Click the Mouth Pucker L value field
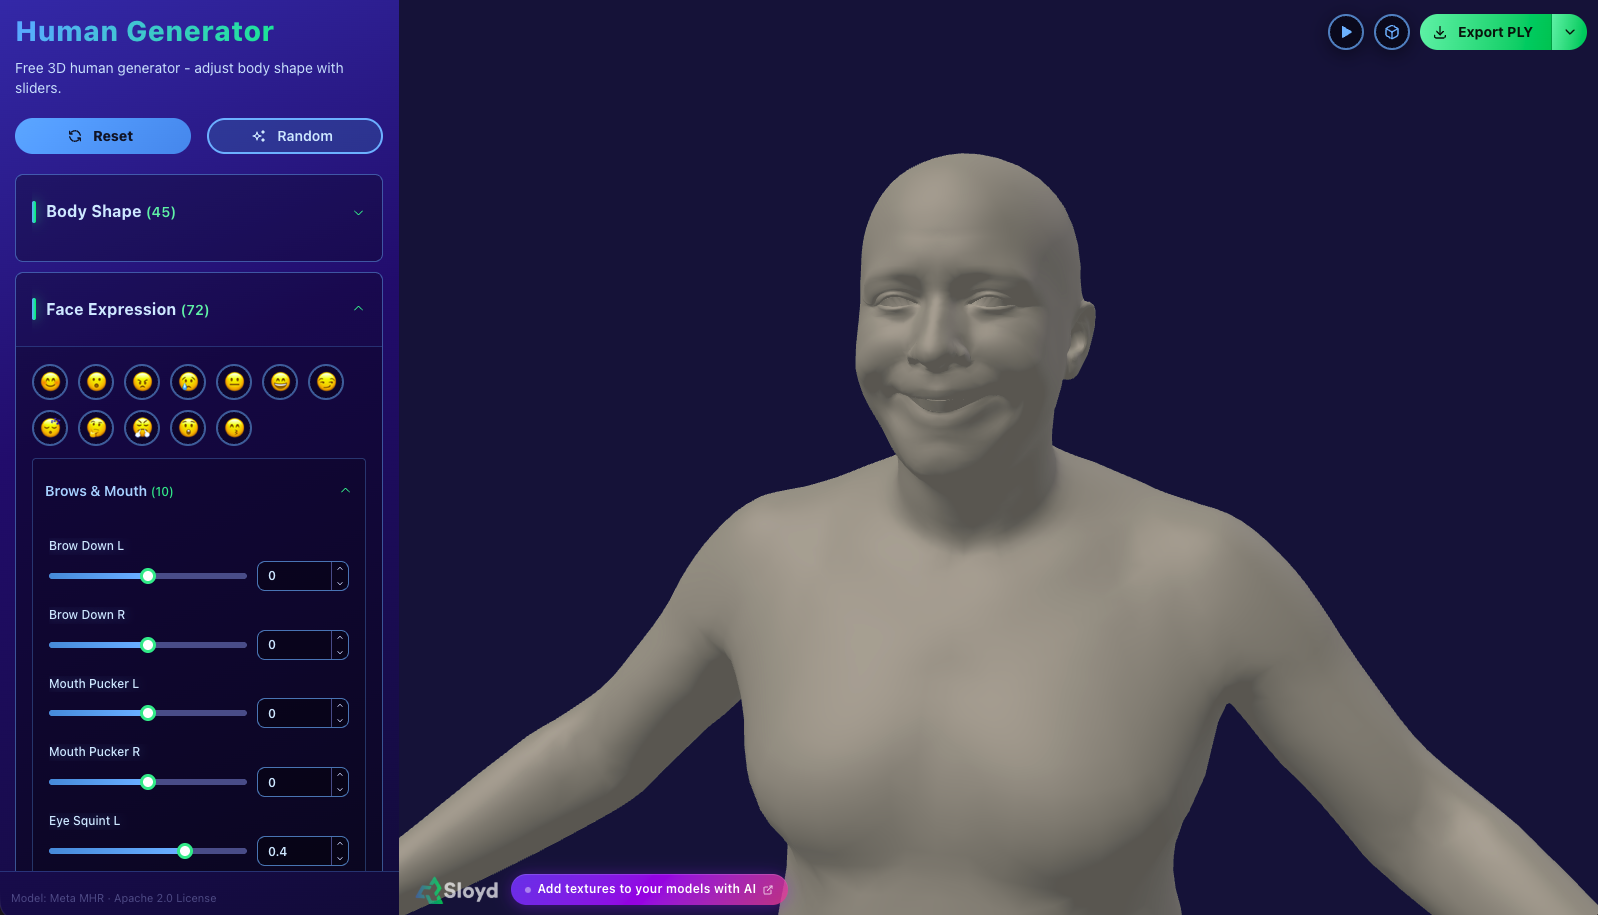 click(295, 713)
